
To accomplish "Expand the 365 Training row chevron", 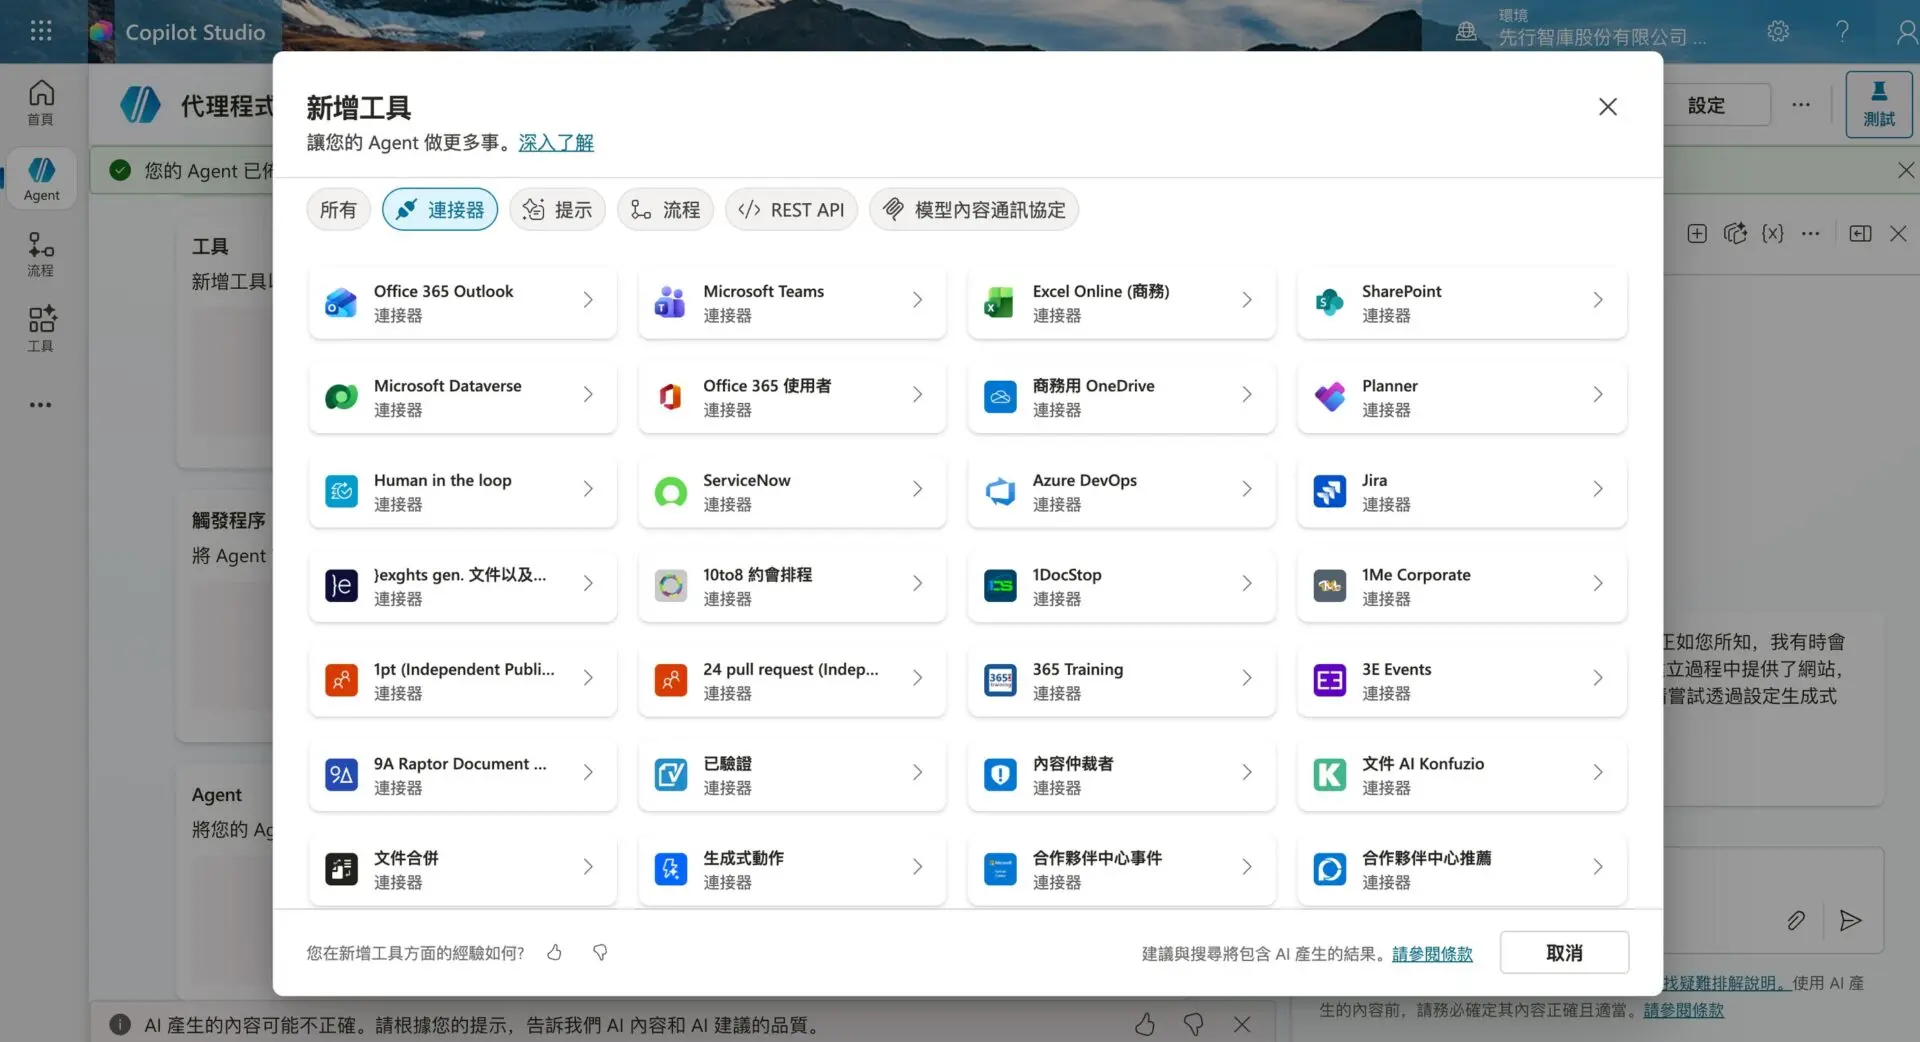I will pos(1247,678).
